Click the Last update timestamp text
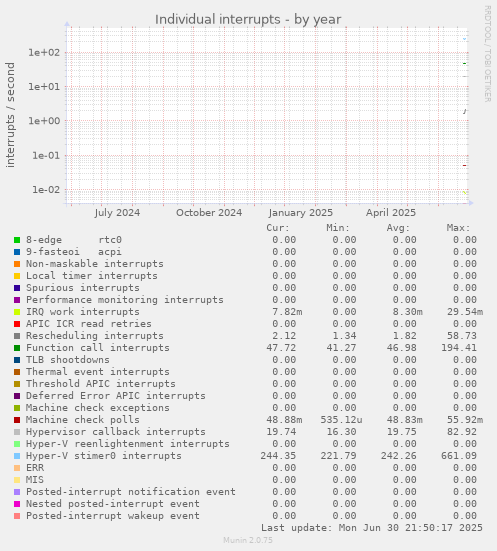Image resolution: width=497 pixels, height=551 pixels. (x=372, y=528)
